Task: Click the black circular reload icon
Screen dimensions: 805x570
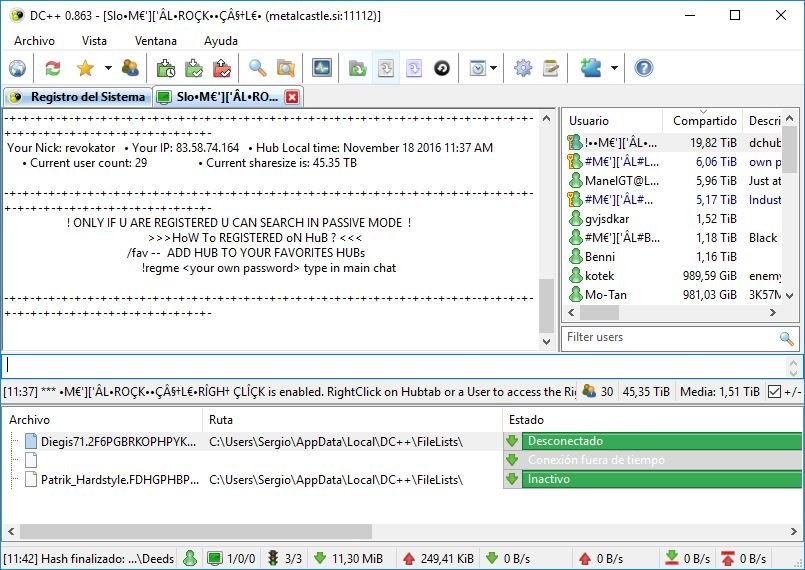Action: pos(442,68)
